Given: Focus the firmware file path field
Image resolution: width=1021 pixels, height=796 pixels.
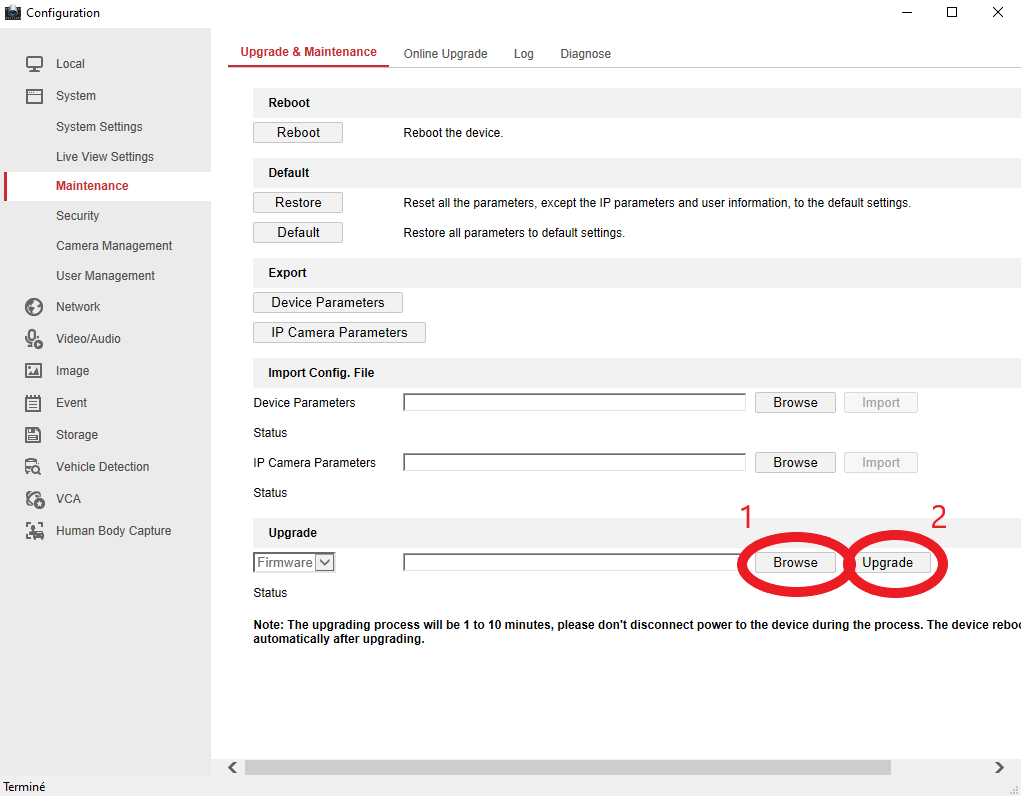Looking at the screenshot, I should 574,562.
